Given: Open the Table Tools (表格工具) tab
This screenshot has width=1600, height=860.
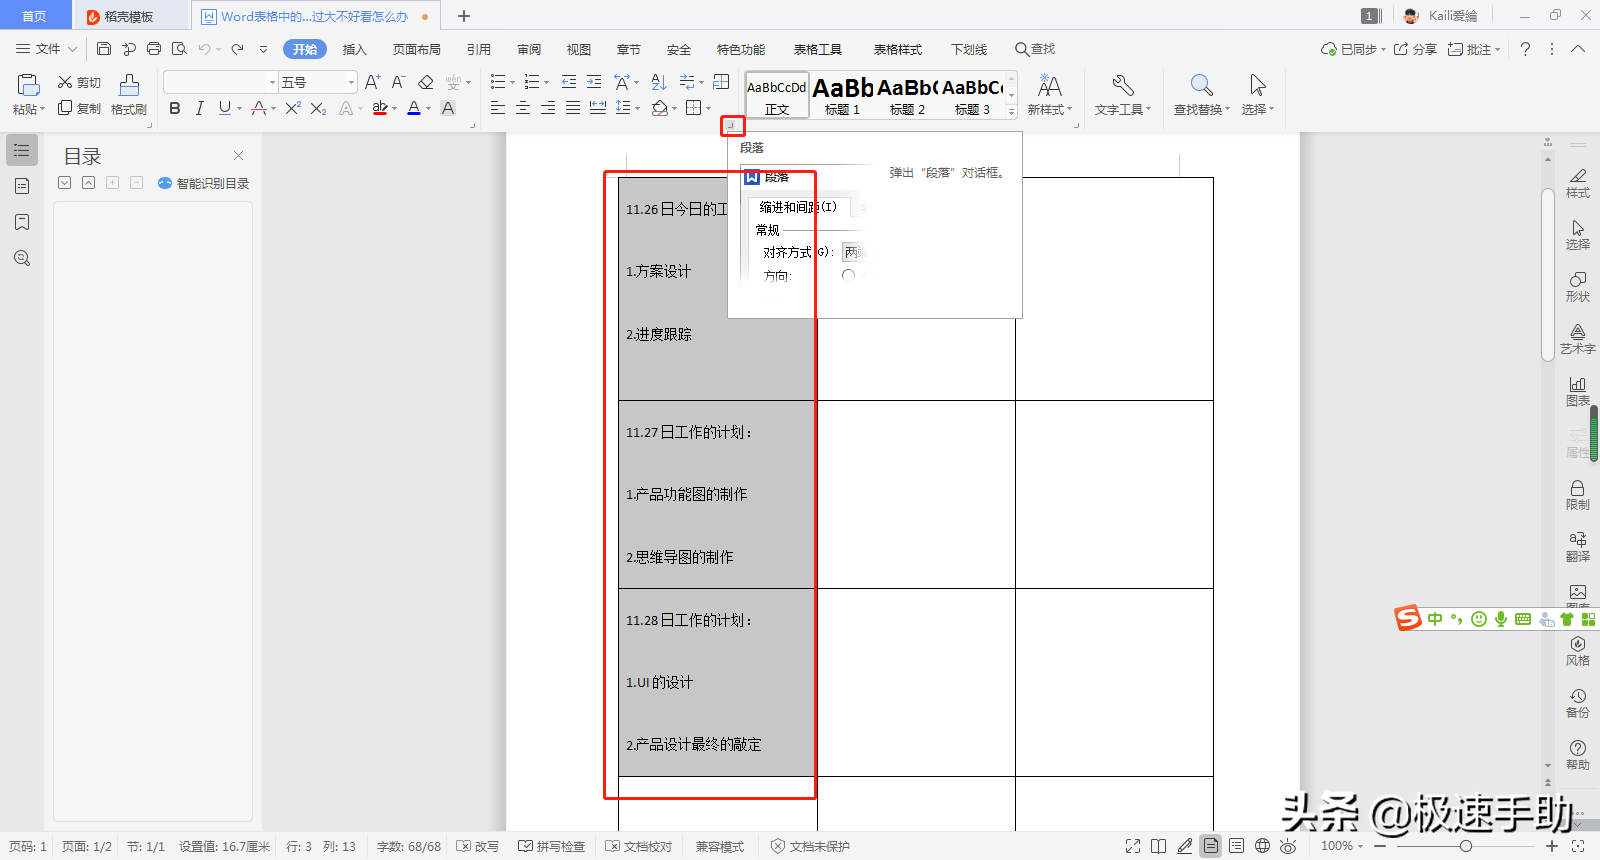Looking at the screenshot, I should [818, 49].
